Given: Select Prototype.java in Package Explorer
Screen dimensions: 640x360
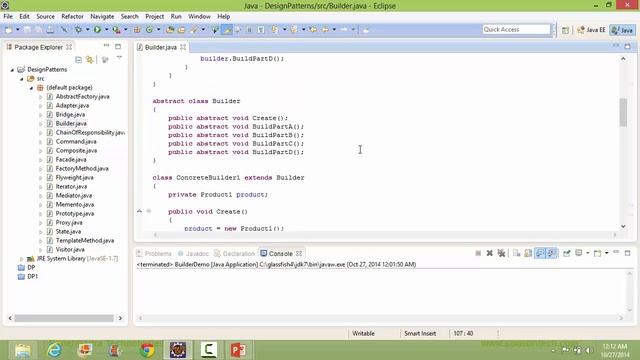Looking at the screenshot, I should 75,213.
